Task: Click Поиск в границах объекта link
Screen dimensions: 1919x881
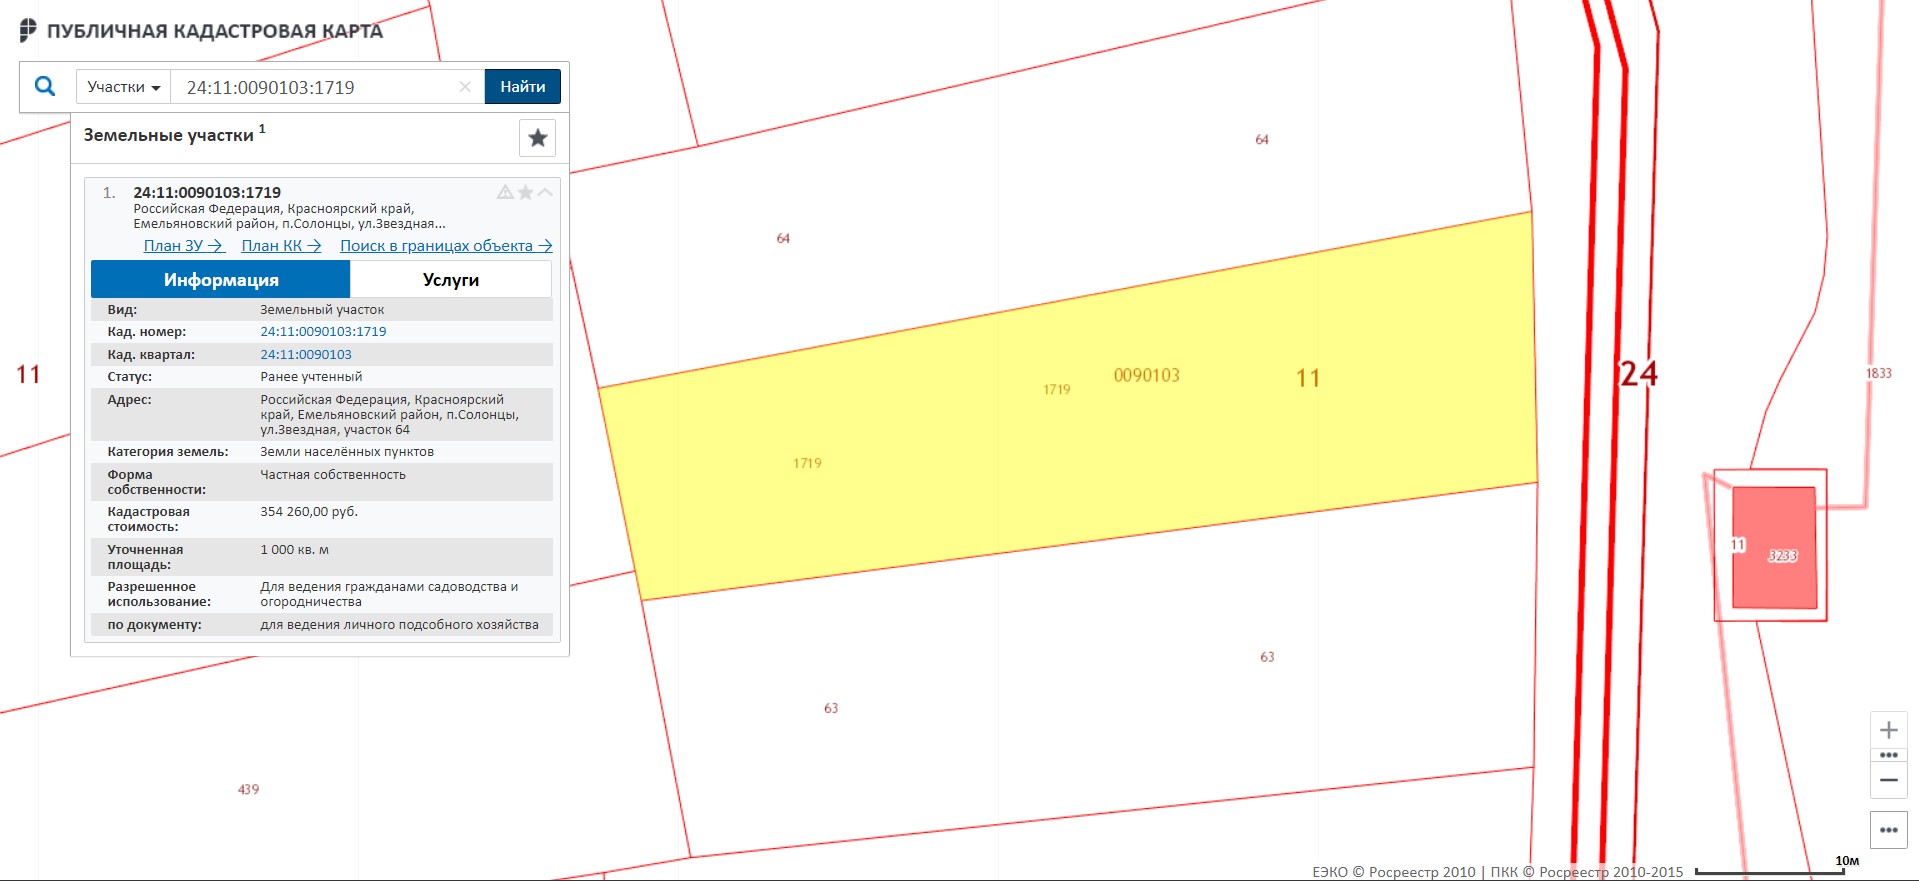Action: click(x=446, y=246)
